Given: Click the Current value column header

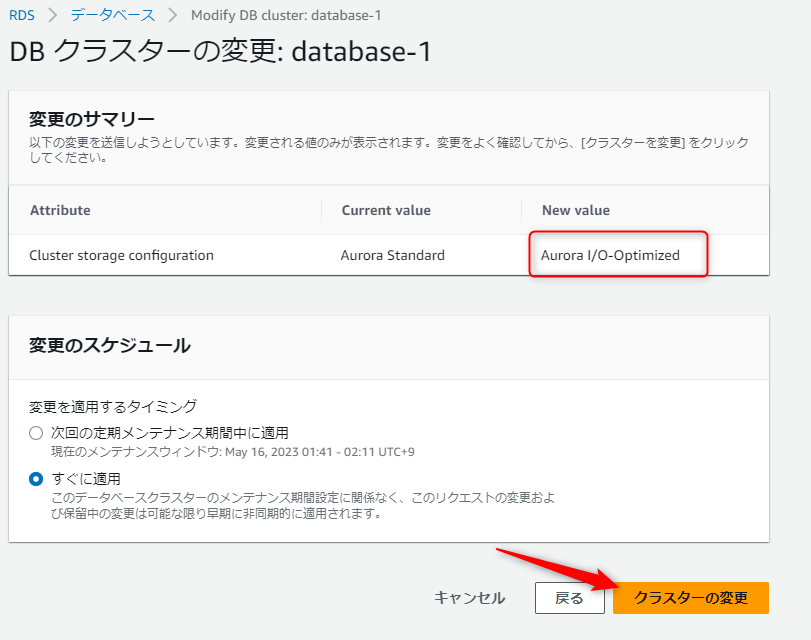Looking at the screenshot, I should pos(386,210).
